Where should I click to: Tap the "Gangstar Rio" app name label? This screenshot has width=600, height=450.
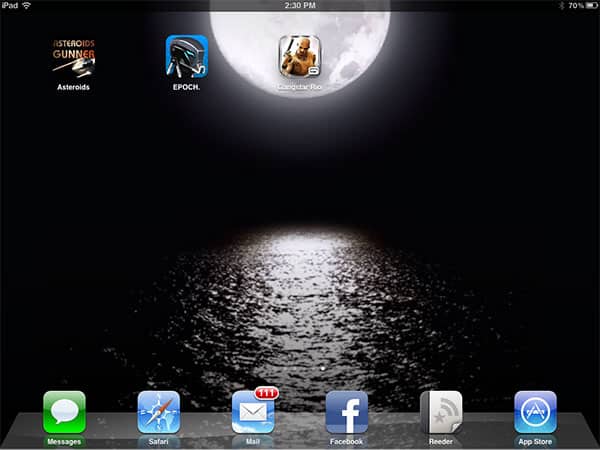[x=300, y=87]
